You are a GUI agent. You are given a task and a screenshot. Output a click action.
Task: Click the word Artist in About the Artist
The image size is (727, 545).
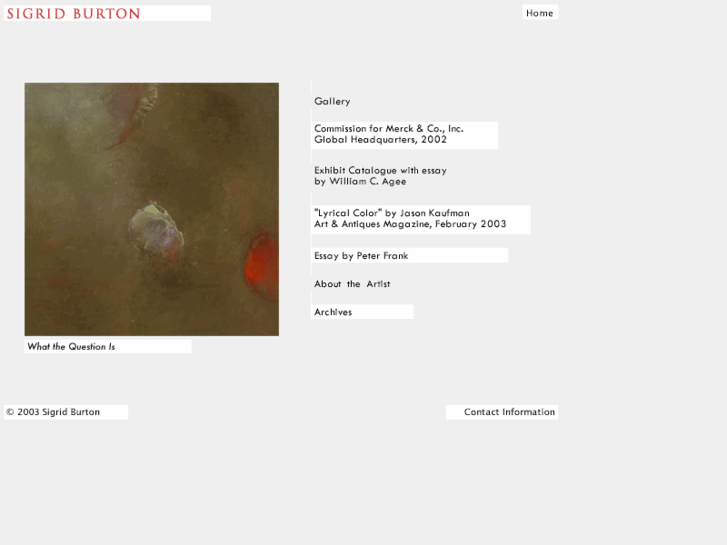tap(378, 284)
